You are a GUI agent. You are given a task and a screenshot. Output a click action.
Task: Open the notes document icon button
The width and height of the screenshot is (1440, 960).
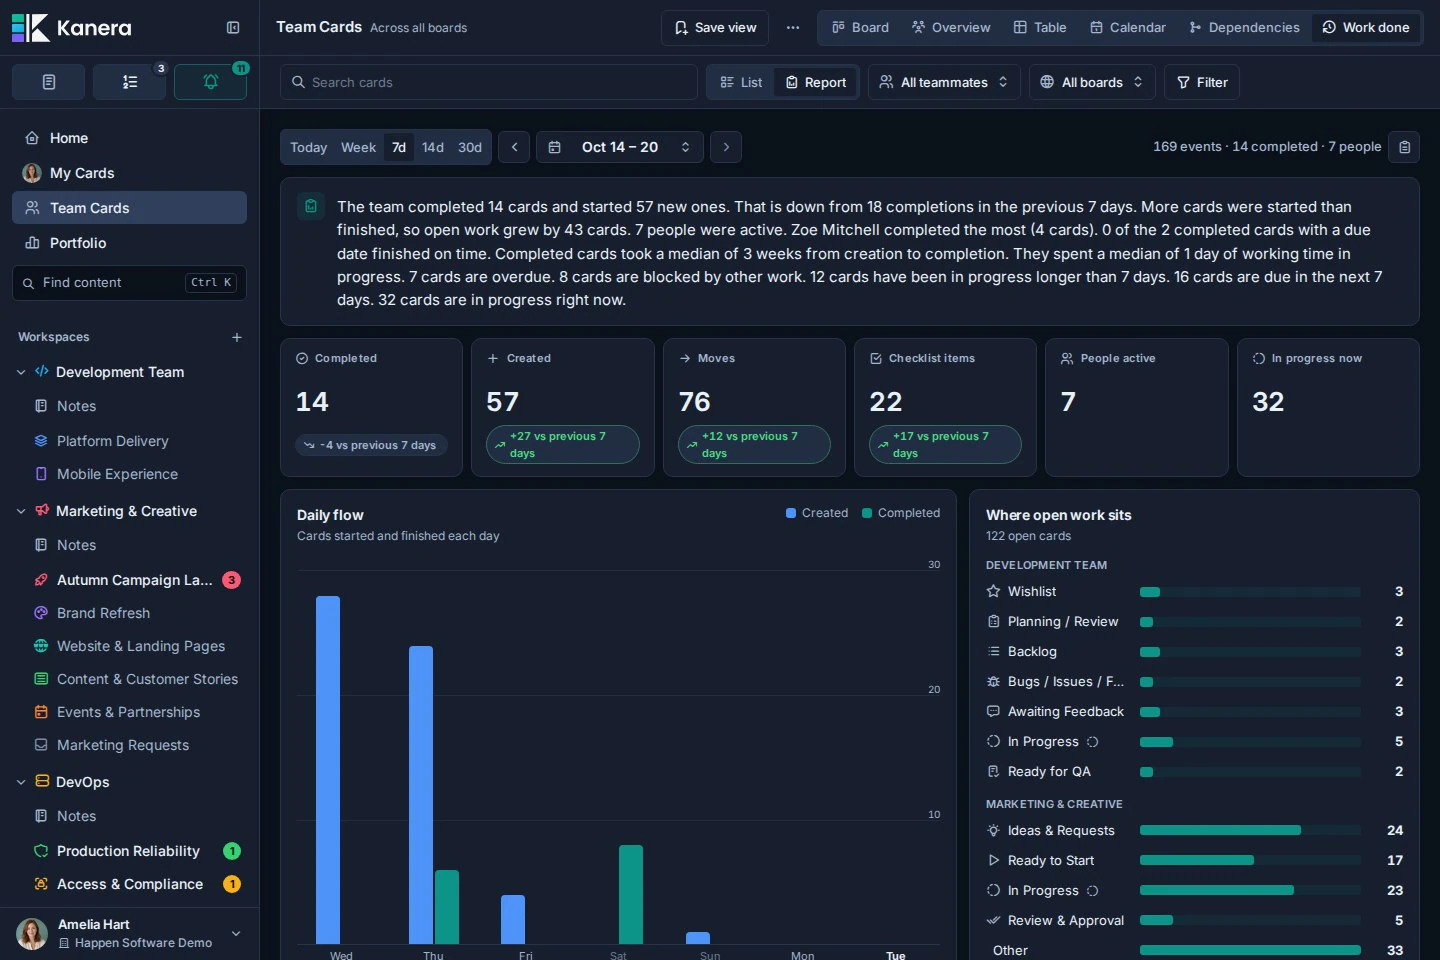tap(49, 82)
